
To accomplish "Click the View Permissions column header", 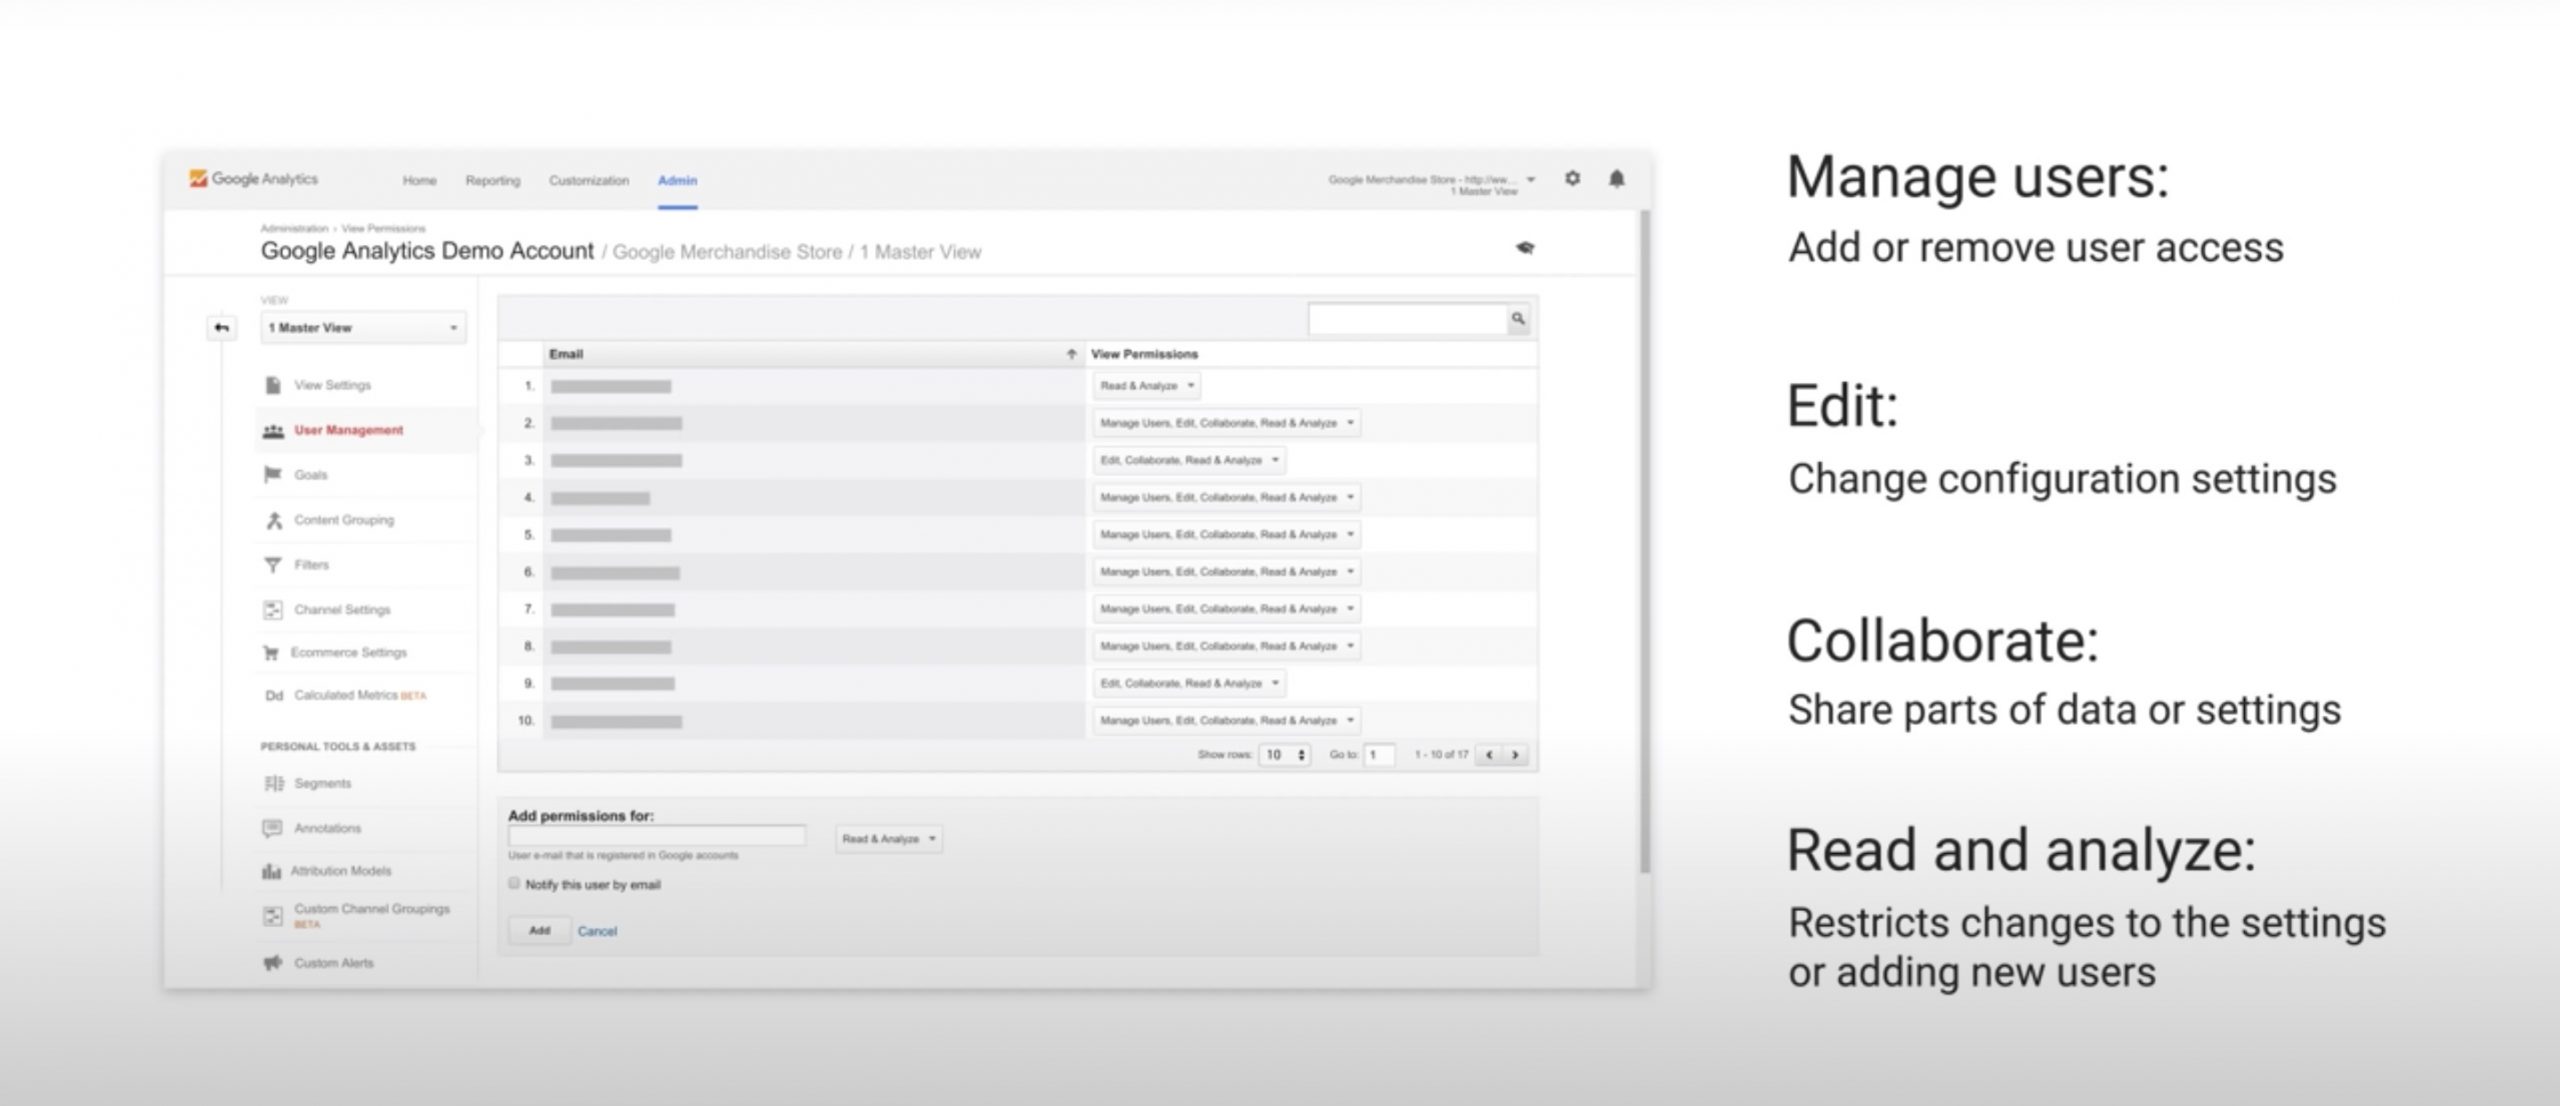I will (x=1144, y=354).
